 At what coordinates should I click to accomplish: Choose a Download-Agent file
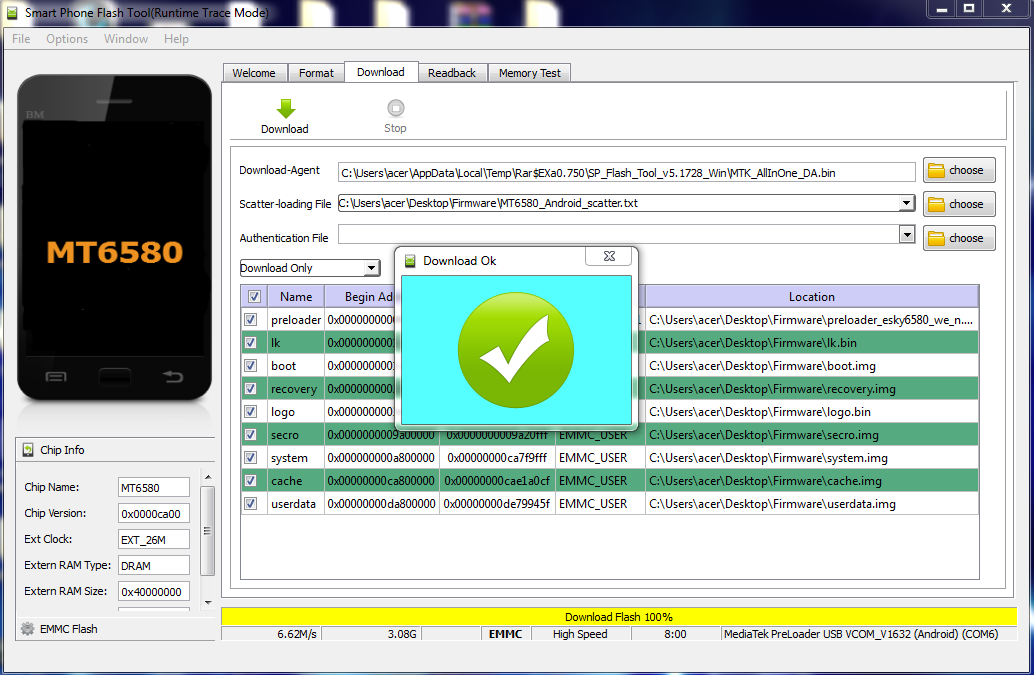pyautogui.click(x=959, y=170)
